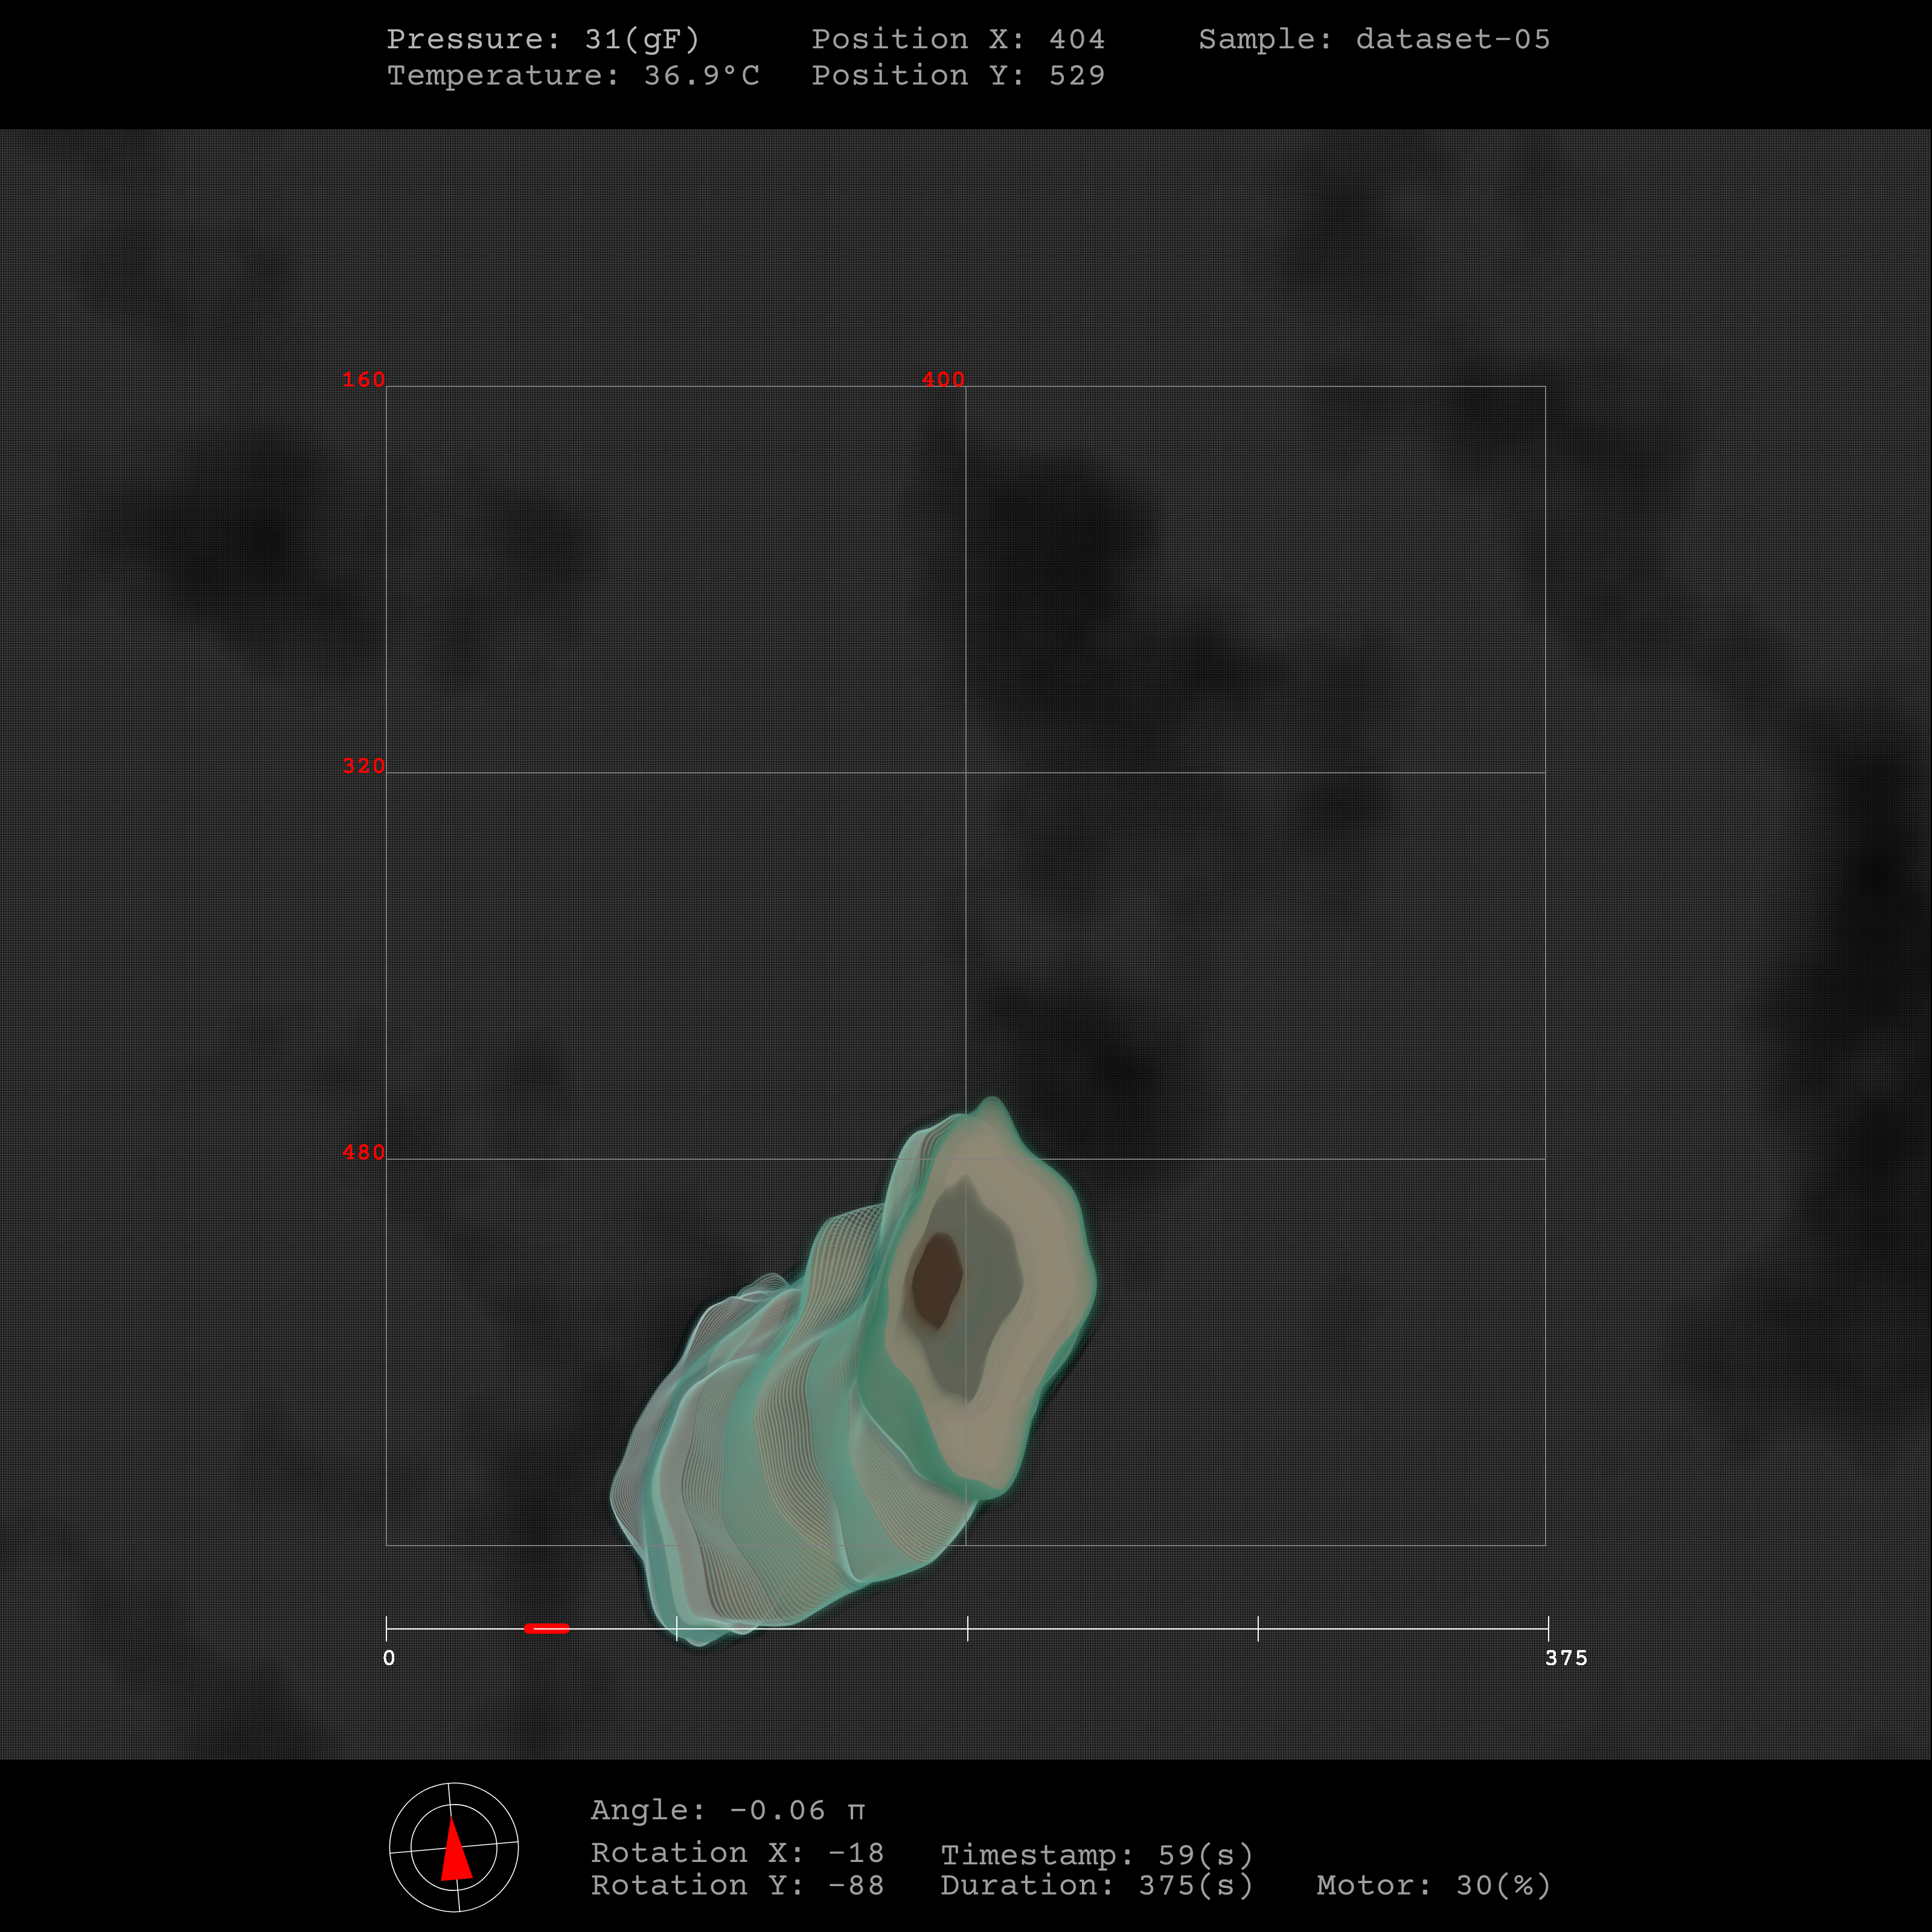Click the Angle -0.06 π readout
Screen dimensions: 1932x1932
point(727,1810)
